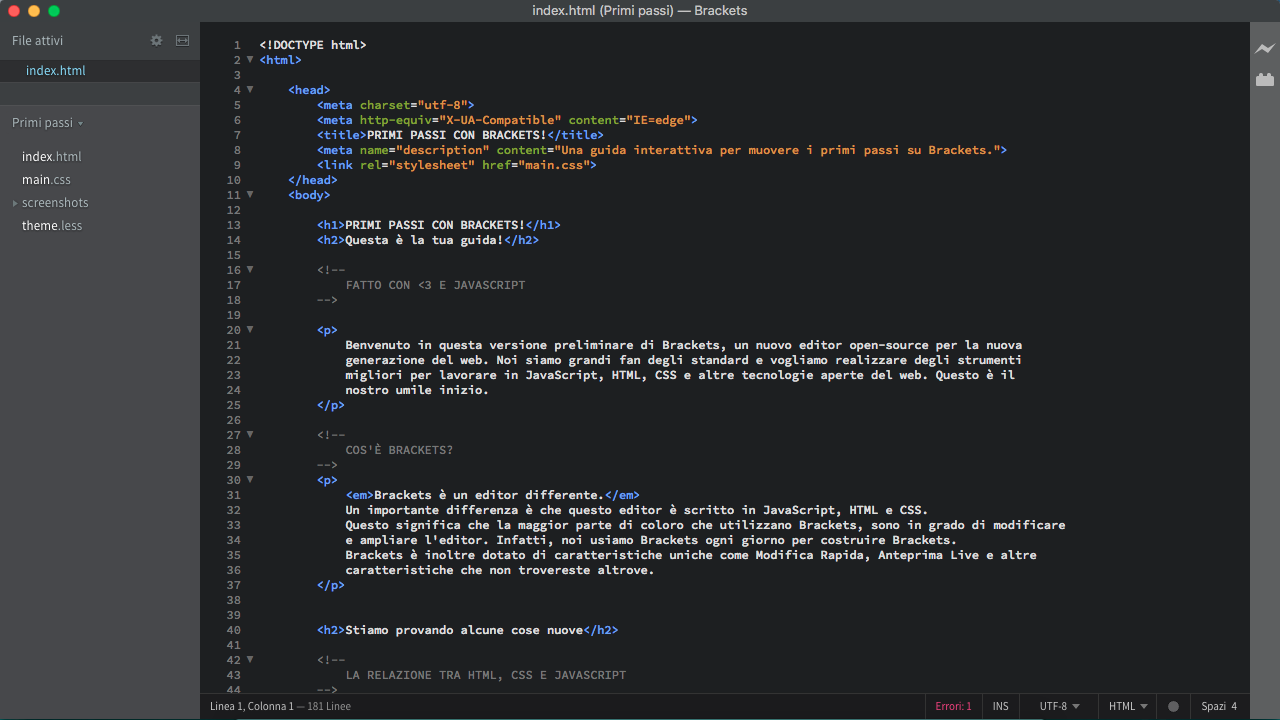This screenshot has width=1280, height=720.
Task: Open main.css from the project tree
Action: click(46, 180)
